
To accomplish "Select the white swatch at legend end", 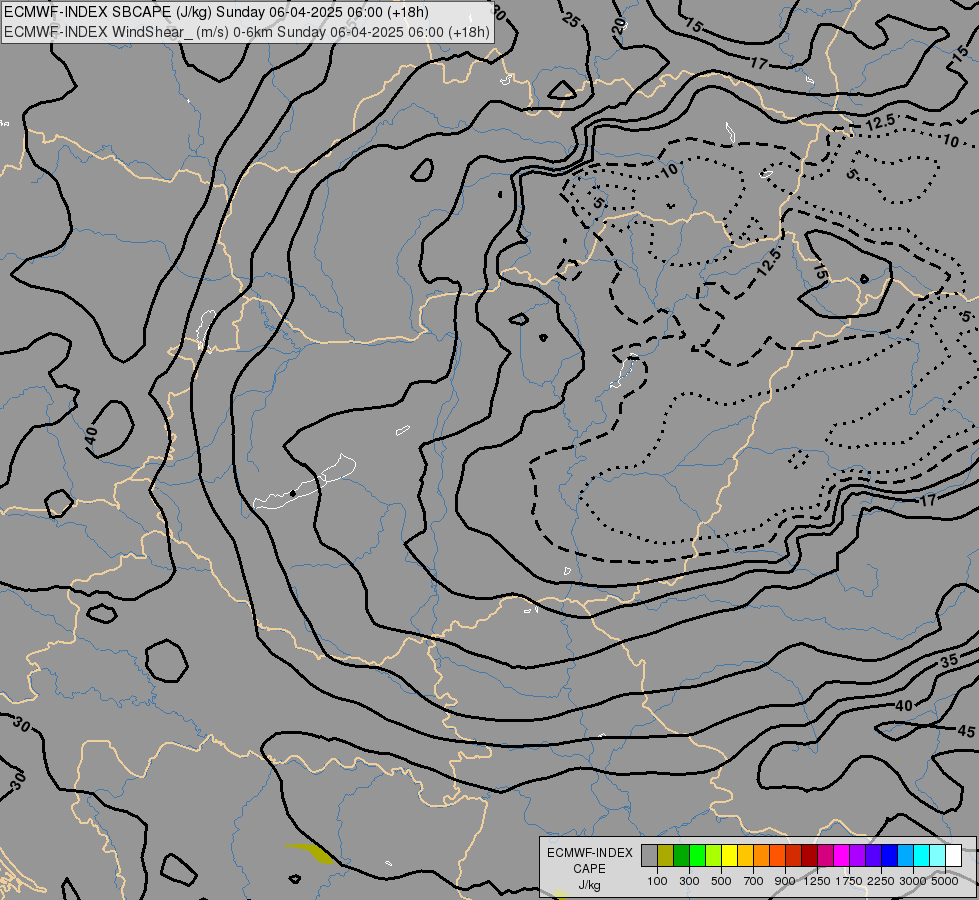I will coord(953,856).
